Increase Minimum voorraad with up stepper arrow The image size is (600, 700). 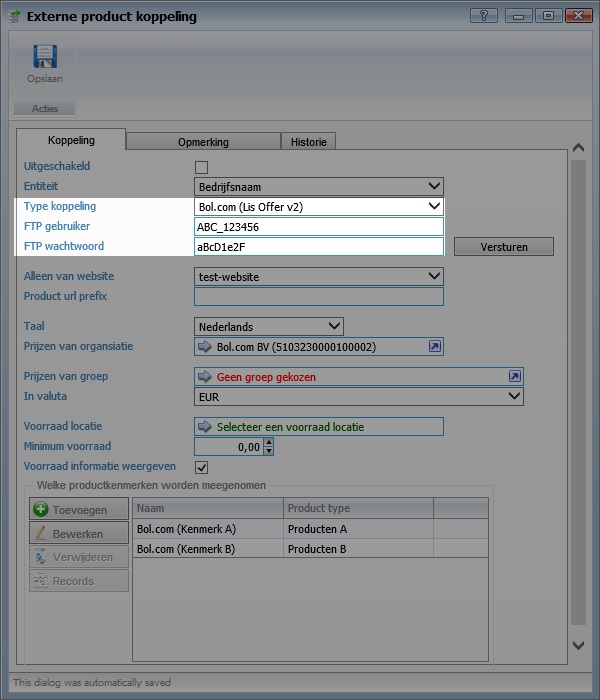click(268, 443)
